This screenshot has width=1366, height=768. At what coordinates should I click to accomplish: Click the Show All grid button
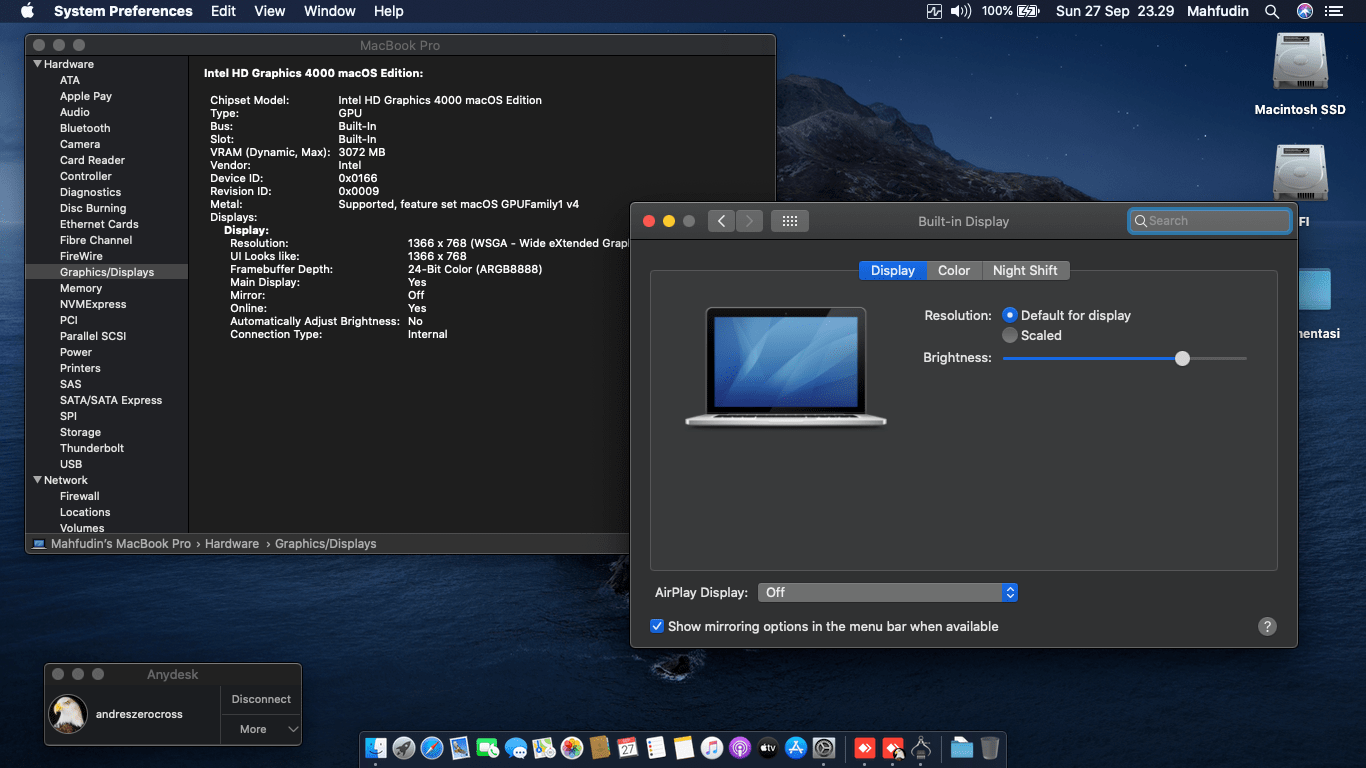tap(789, 221)
